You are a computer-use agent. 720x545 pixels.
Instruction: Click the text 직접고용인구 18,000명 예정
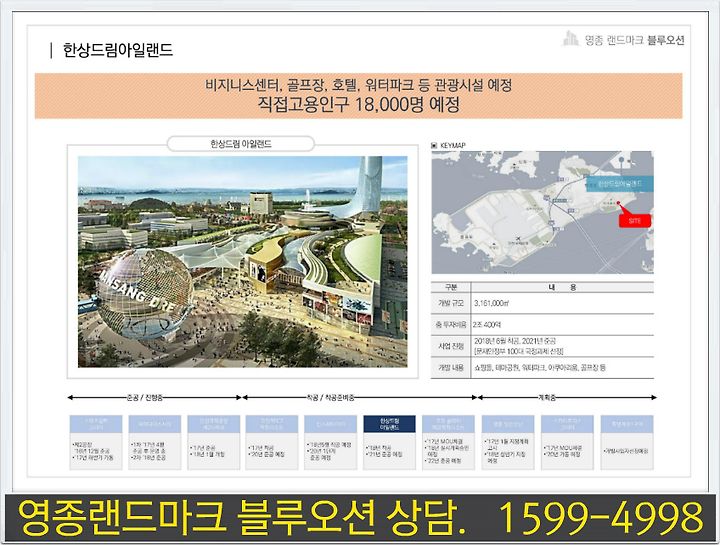click(358, 104)
